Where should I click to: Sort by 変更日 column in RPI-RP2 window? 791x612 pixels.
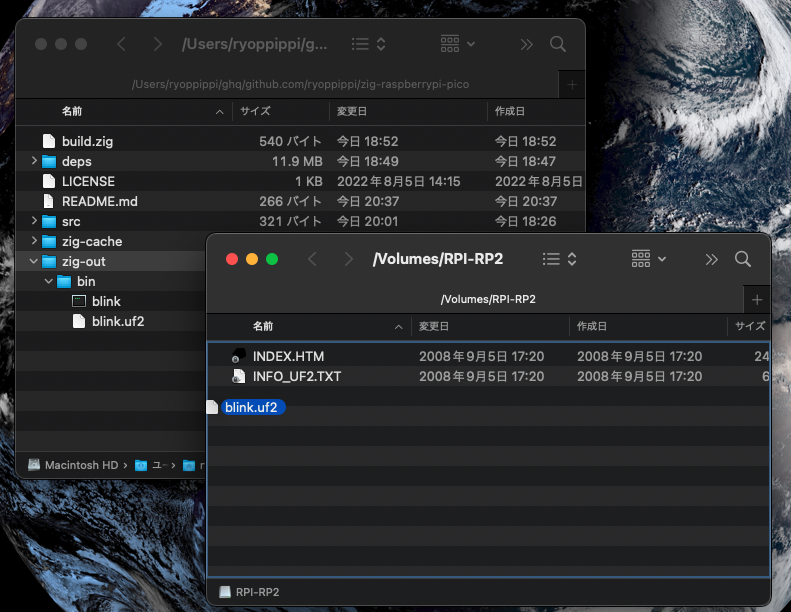[434, 326]
